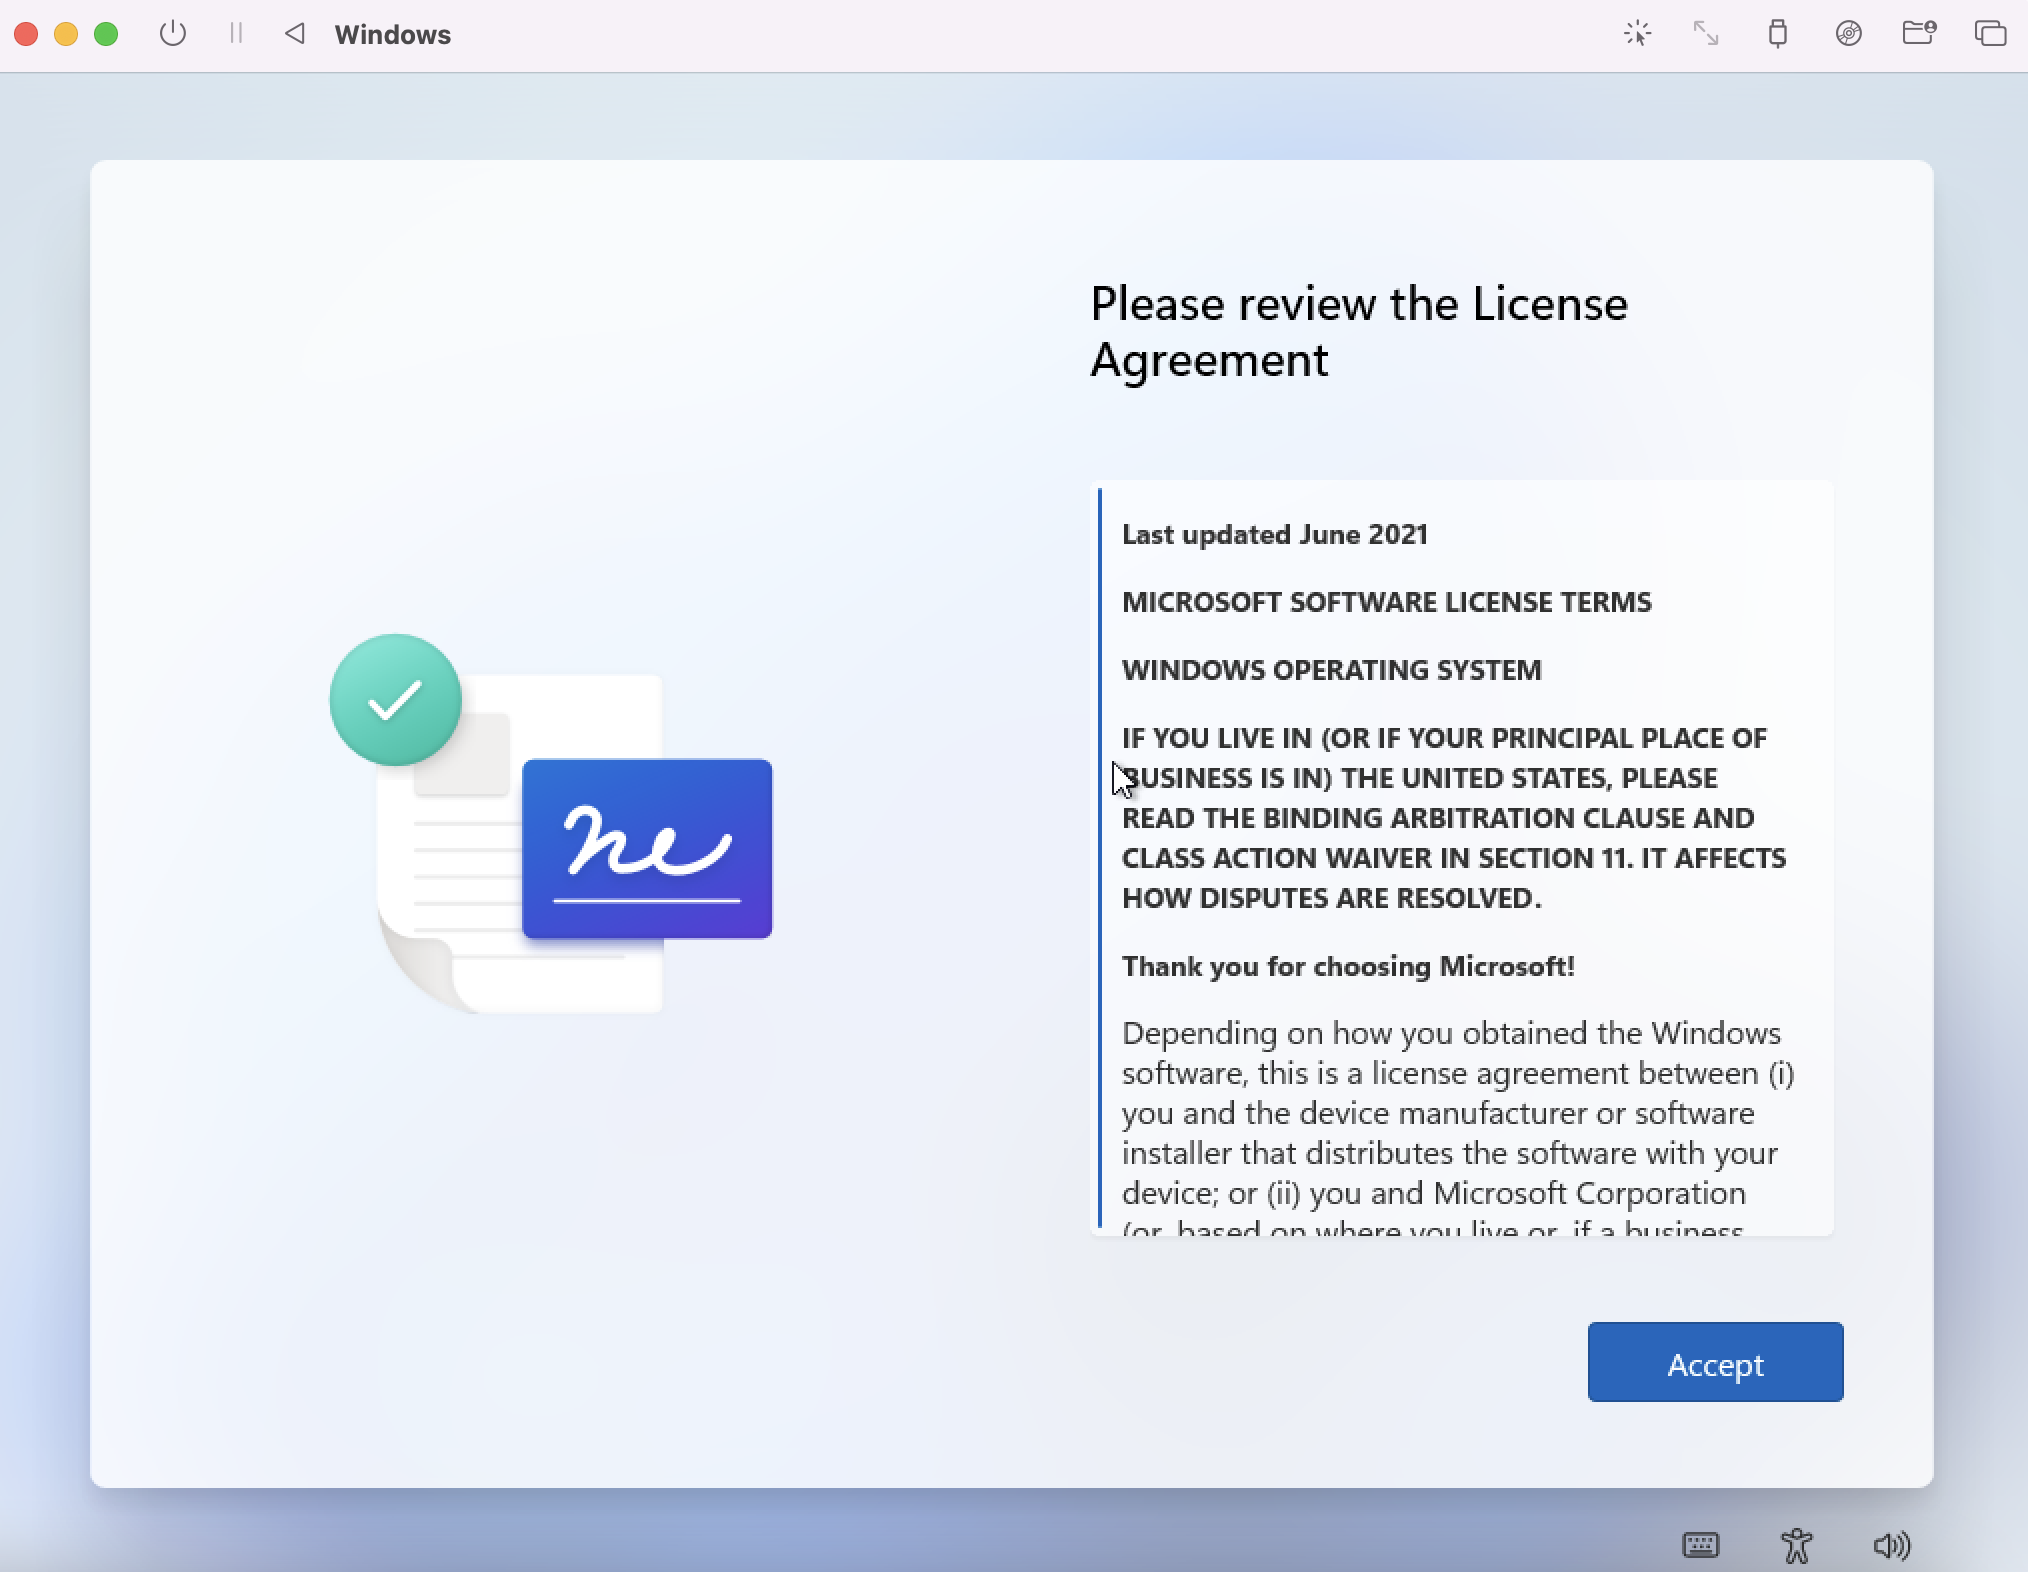Open the Accessibility options icon
2028x1572 pixels.
coord(1796,1545)
